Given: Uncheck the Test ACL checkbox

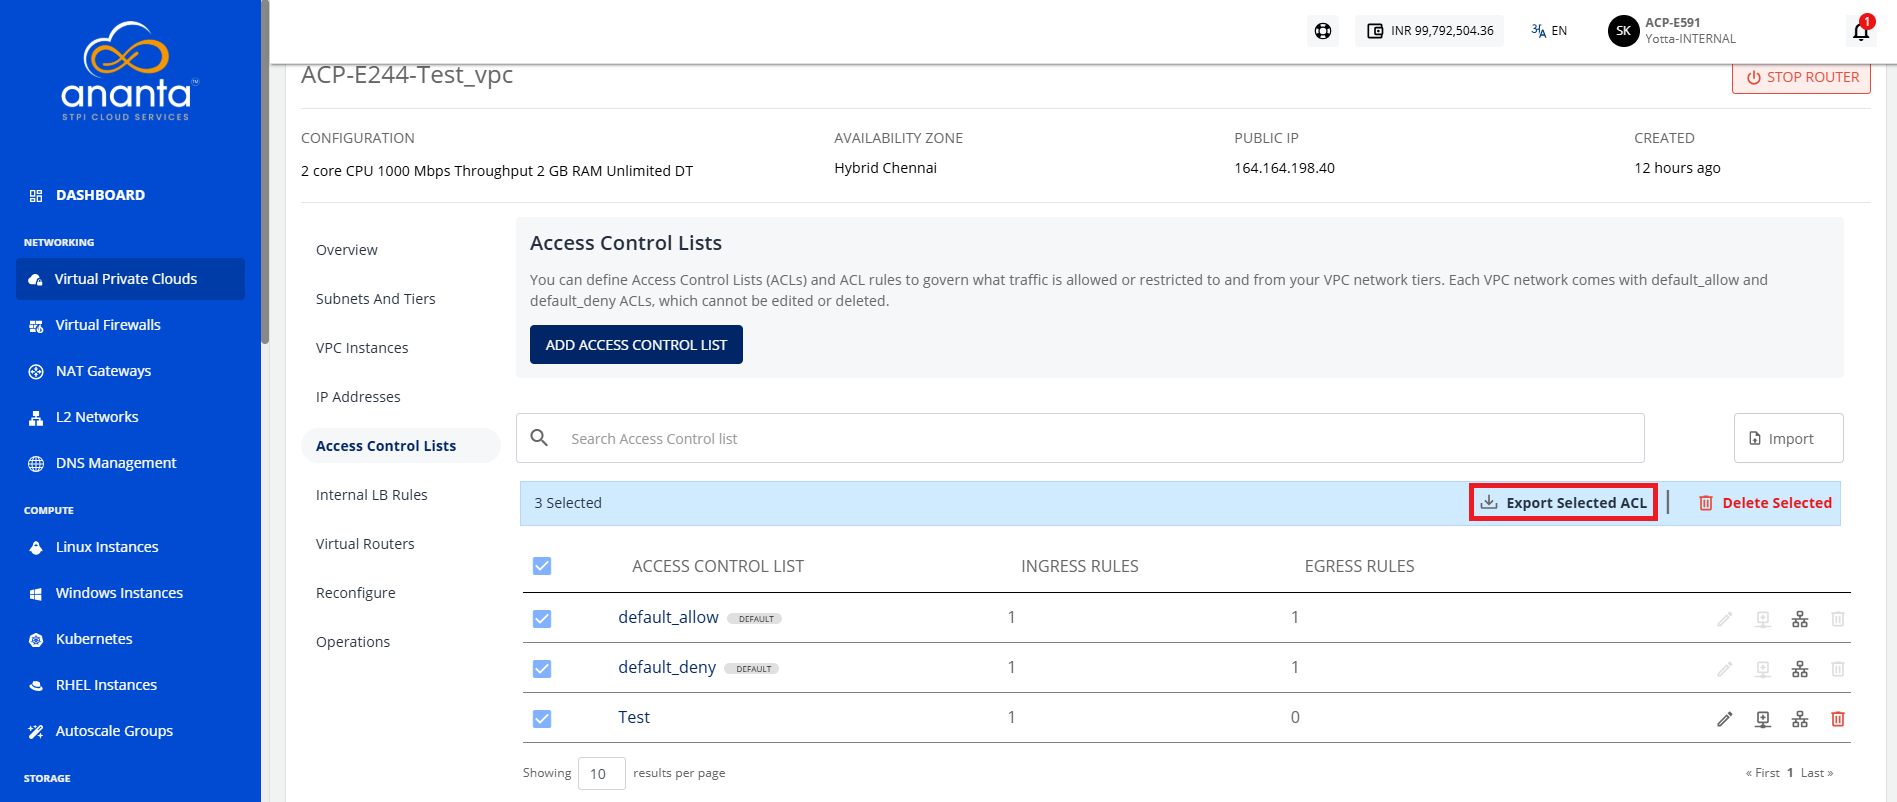Looking at the screenshot, I should [542, 719].
